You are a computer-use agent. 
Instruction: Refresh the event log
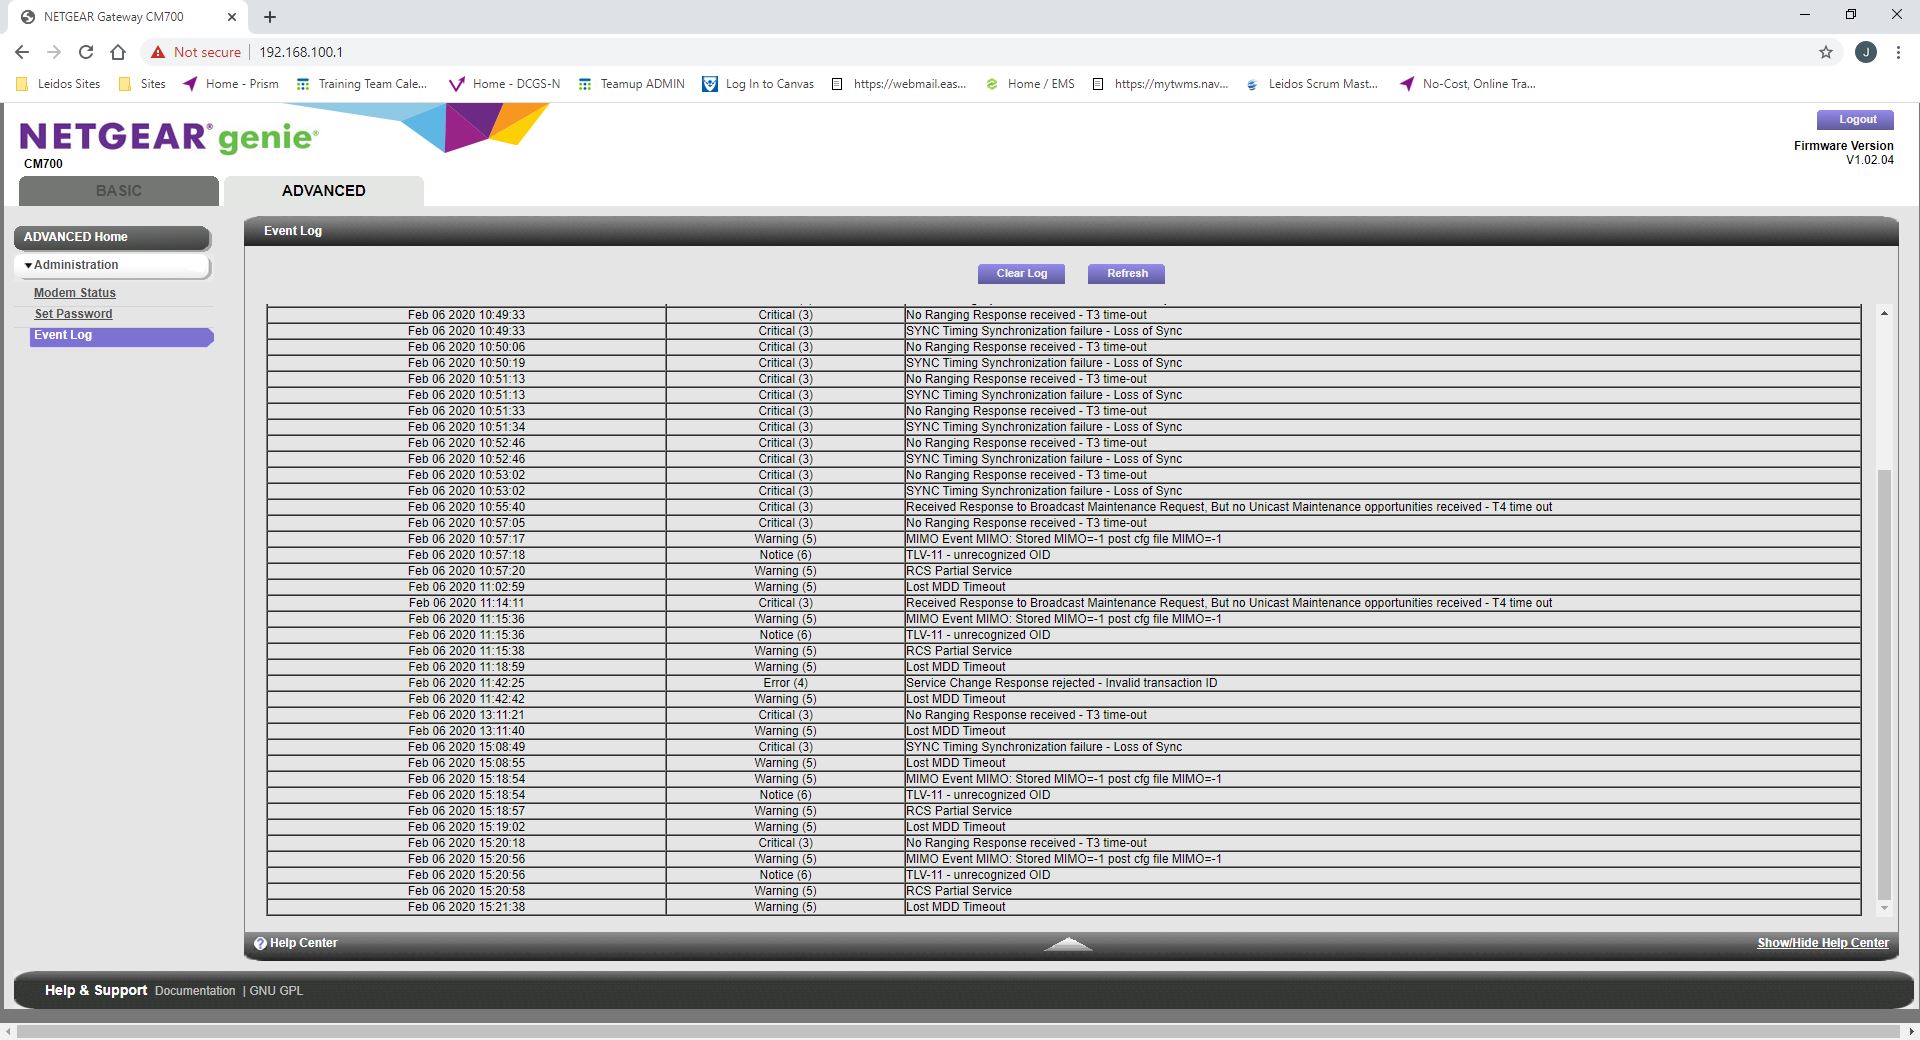(x=1127, y=274)
